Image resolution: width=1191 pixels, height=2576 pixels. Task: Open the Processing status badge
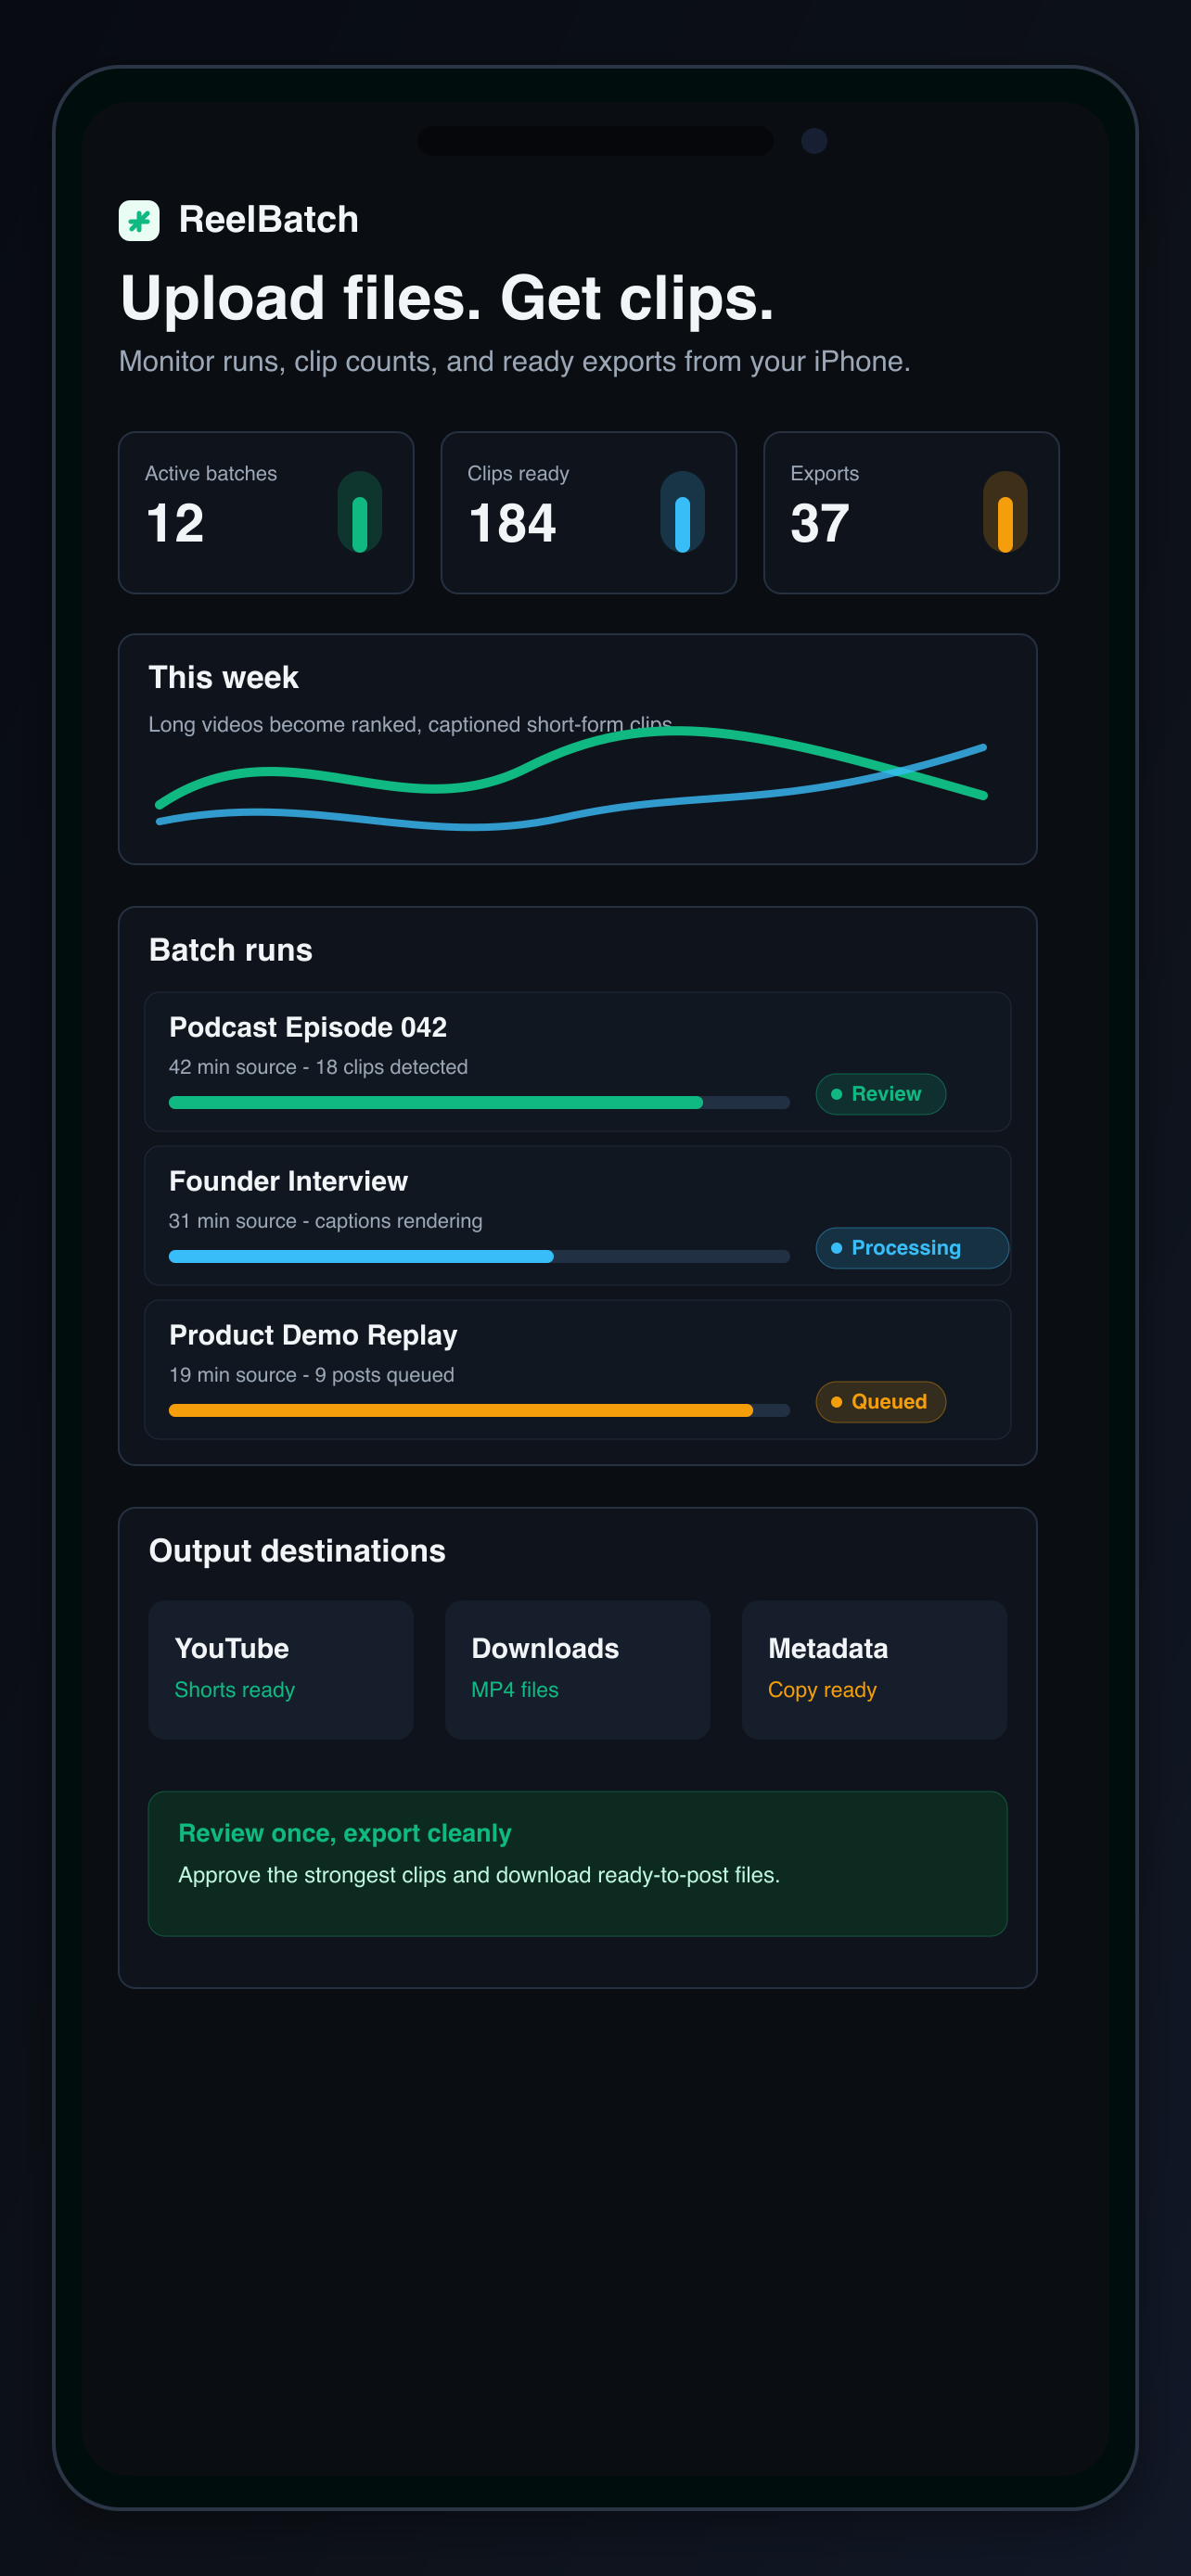click(912, 1248)
